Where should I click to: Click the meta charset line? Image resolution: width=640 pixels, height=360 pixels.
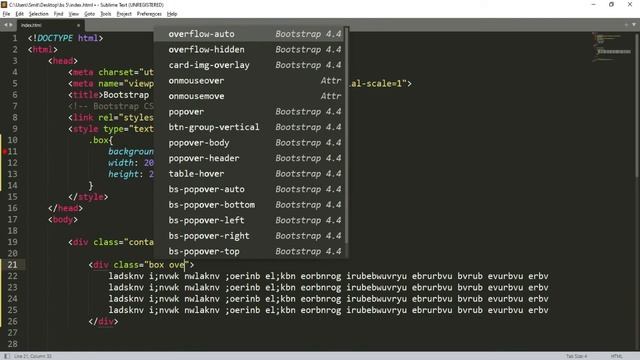click(111, 72)
